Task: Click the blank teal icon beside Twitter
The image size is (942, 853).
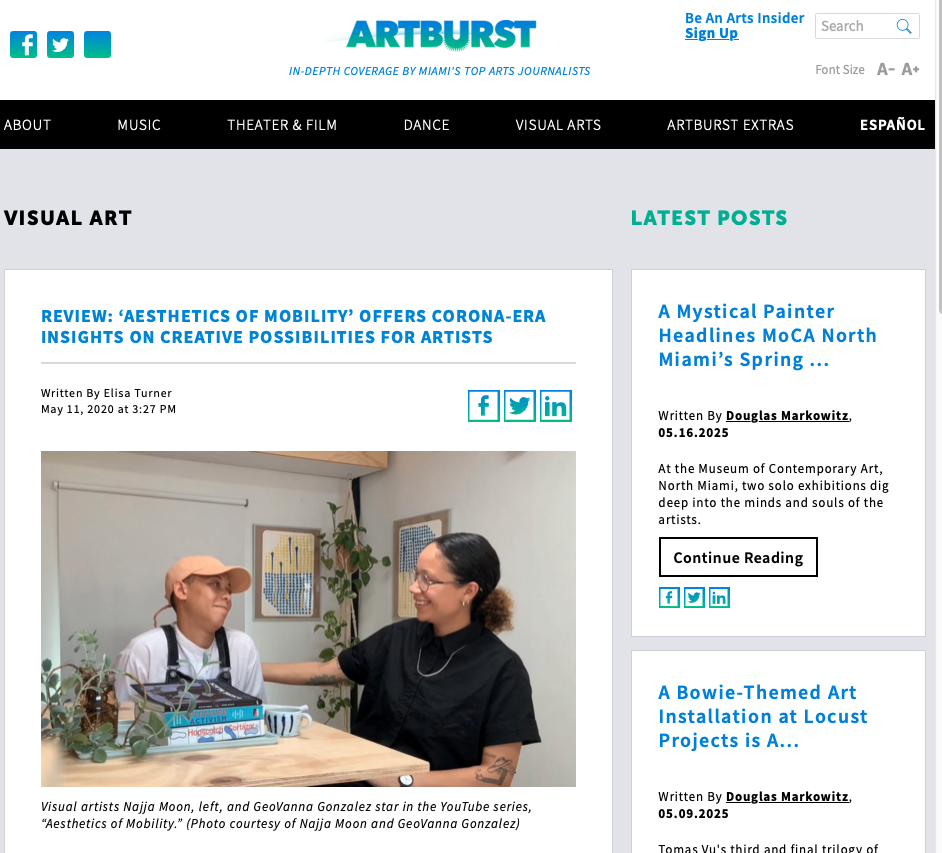Action: pyautogui.click(x=97, y=44)
